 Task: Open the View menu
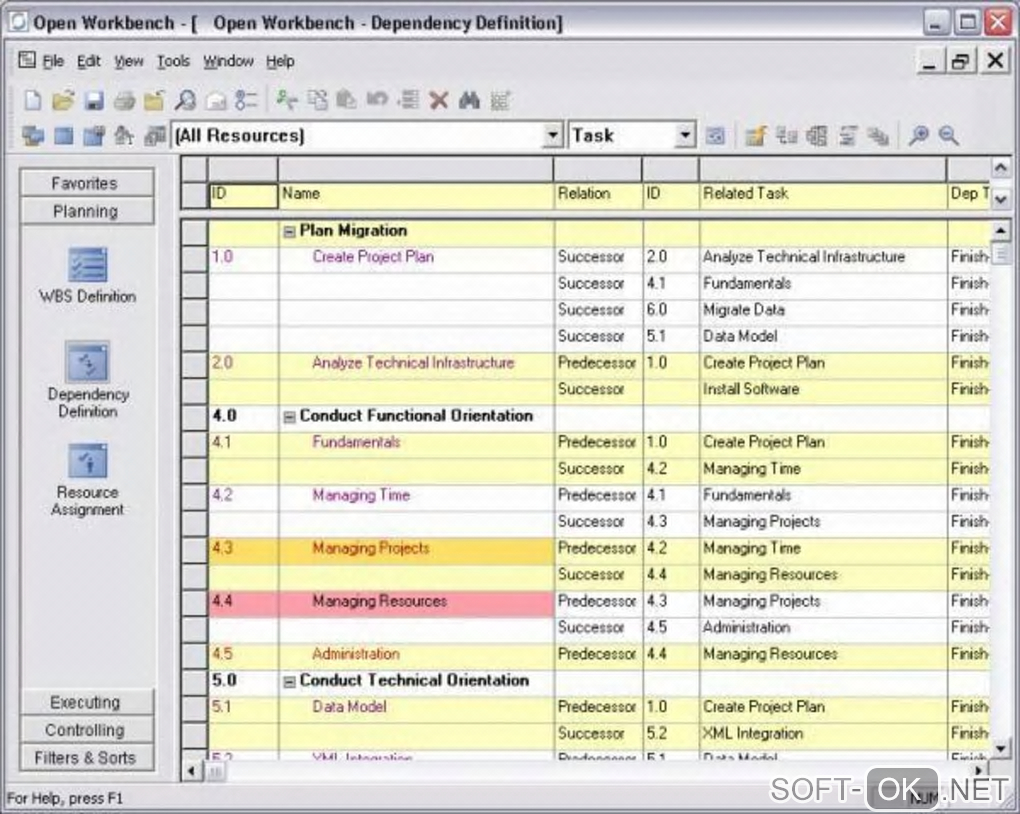tap(129, 61)
